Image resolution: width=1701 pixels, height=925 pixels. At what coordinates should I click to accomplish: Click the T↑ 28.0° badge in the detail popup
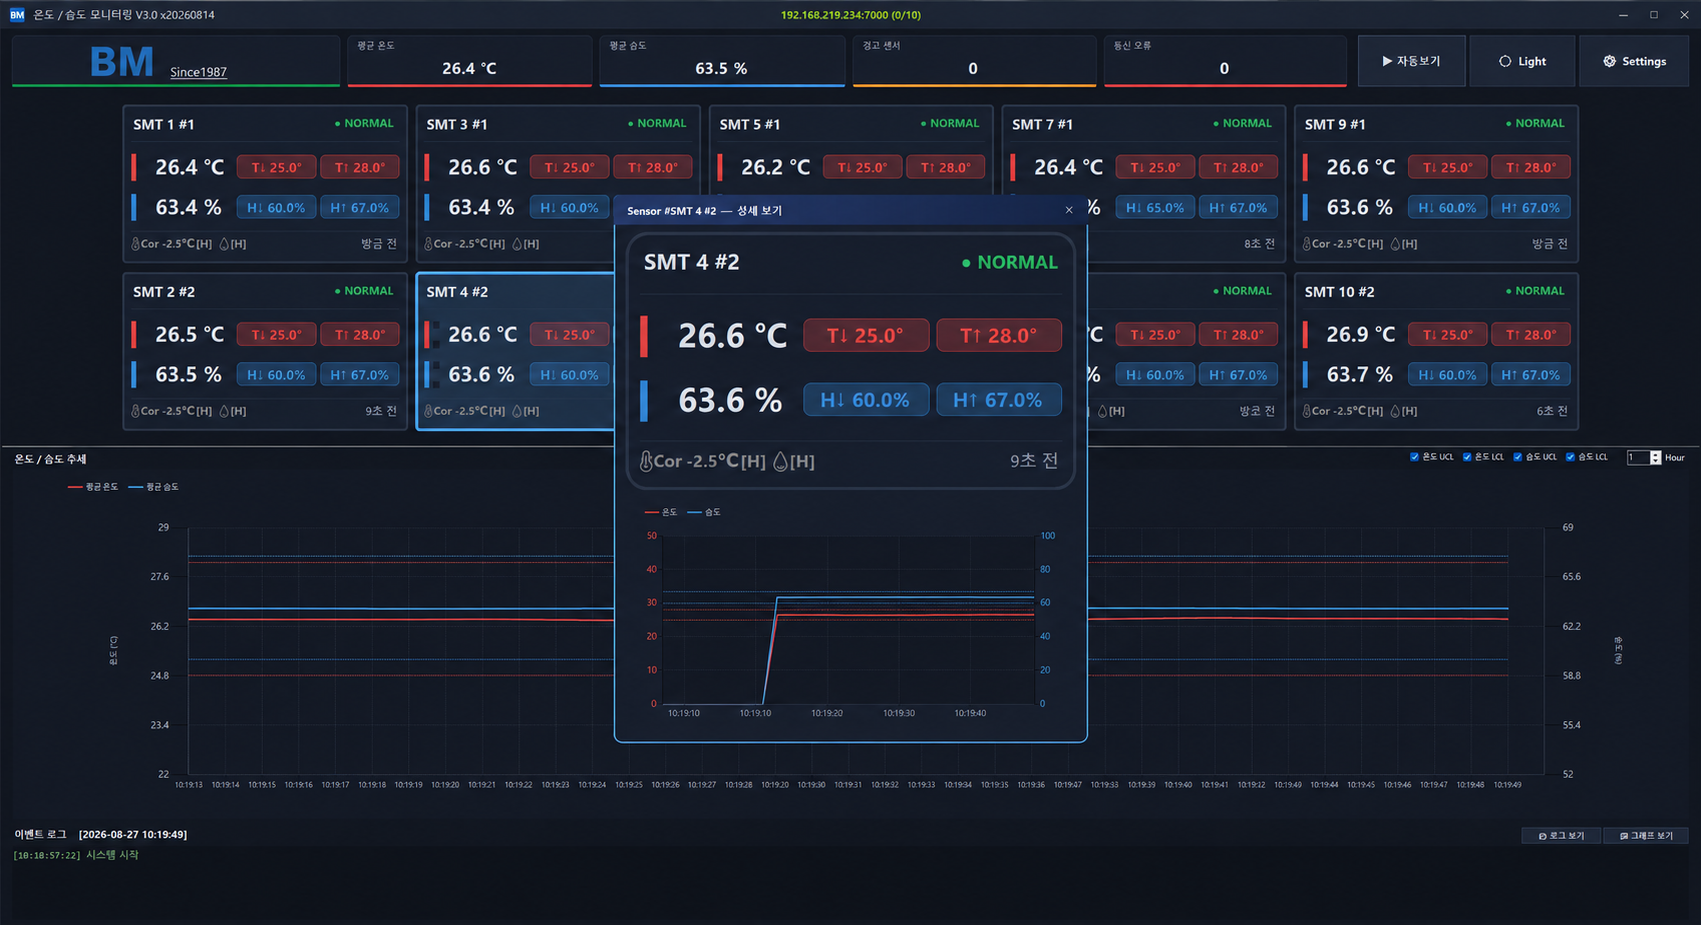[x=998, y=335]
